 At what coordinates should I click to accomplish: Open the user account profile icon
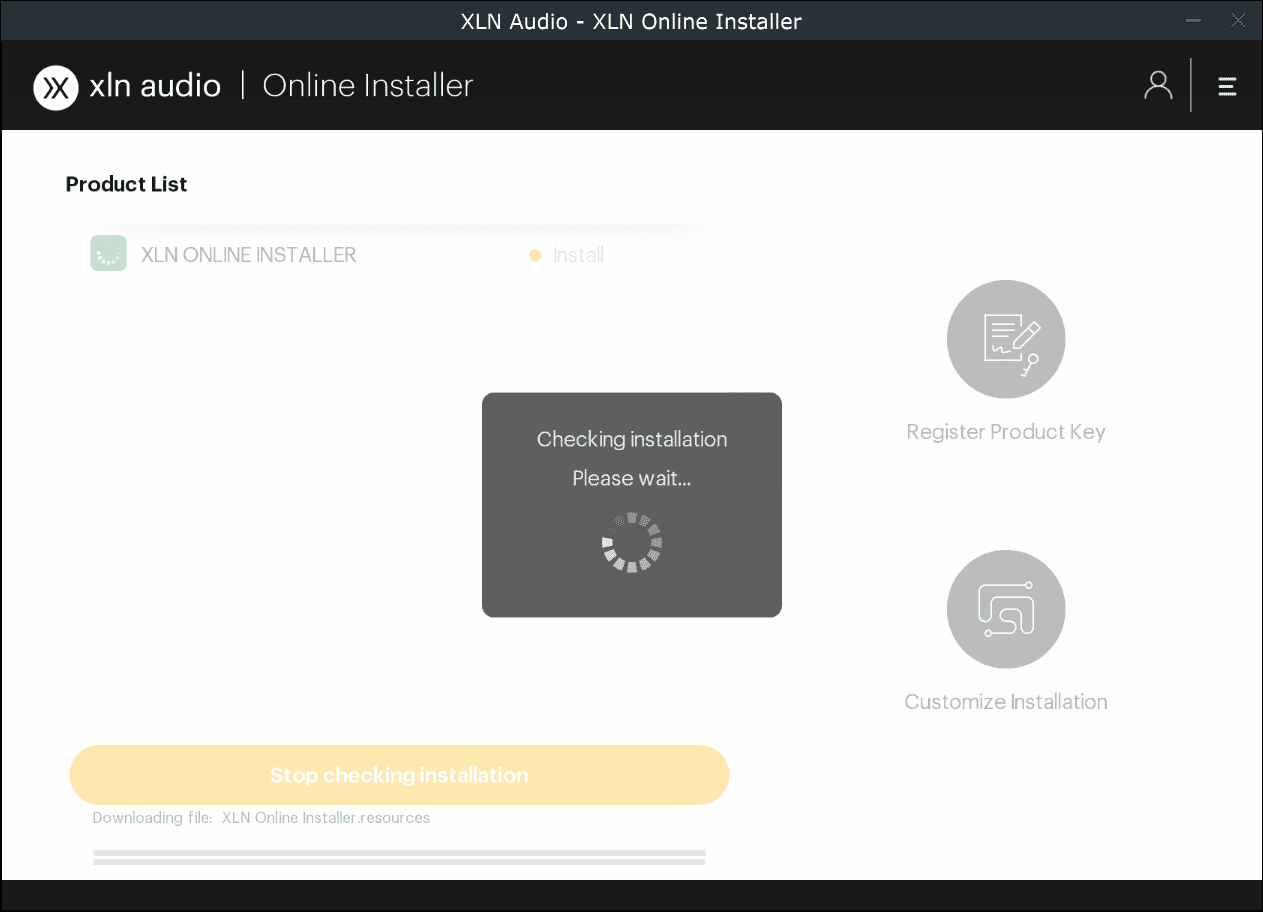tap(1158, 86)
